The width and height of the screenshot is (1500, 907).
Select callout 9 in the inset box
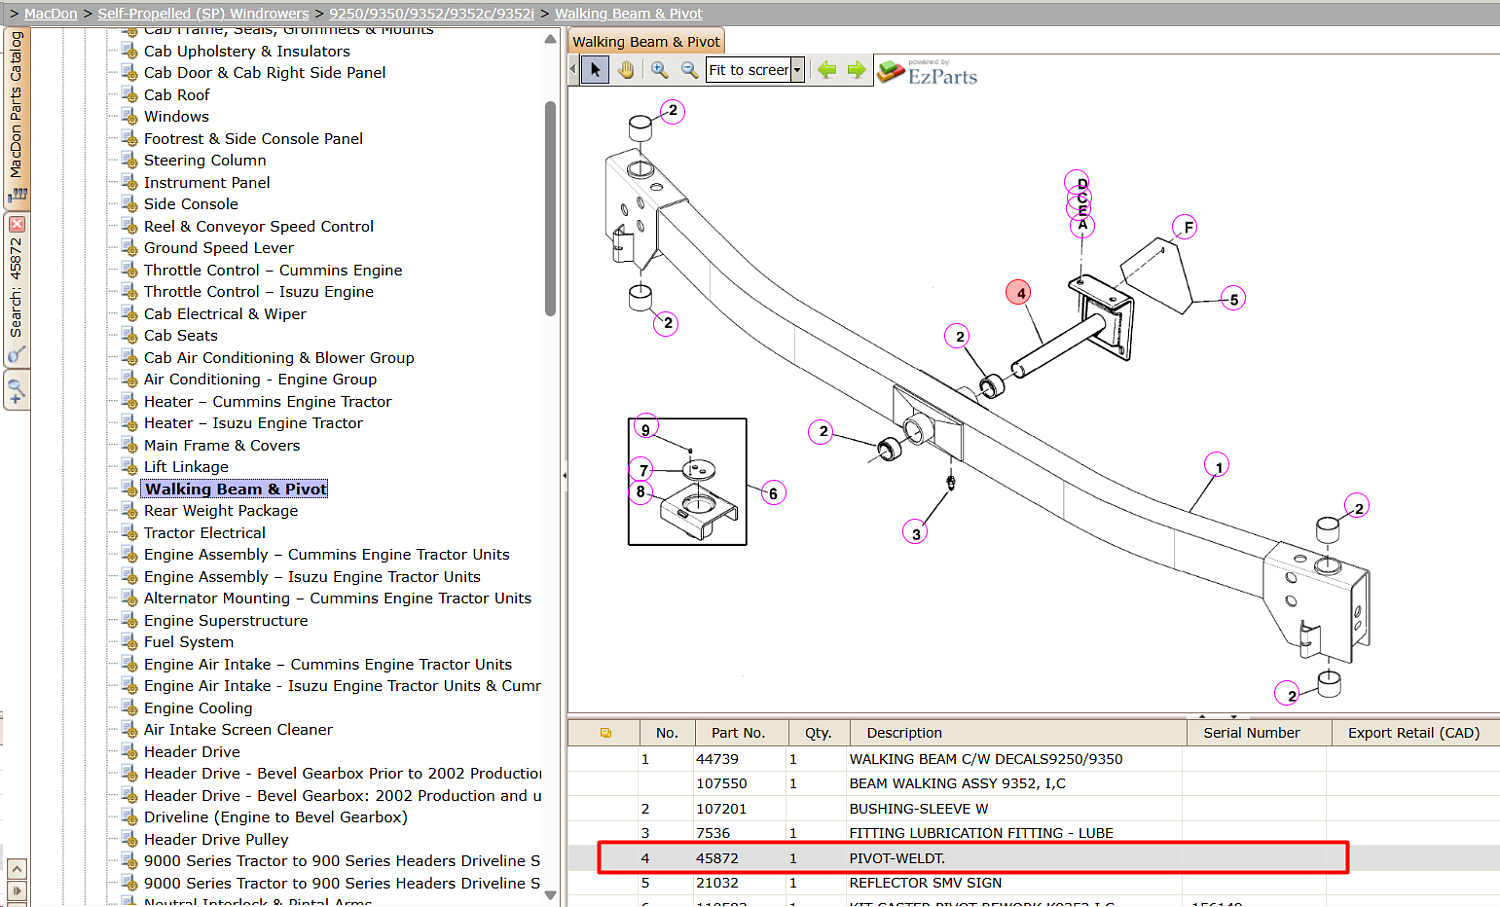tap(646, 429)
